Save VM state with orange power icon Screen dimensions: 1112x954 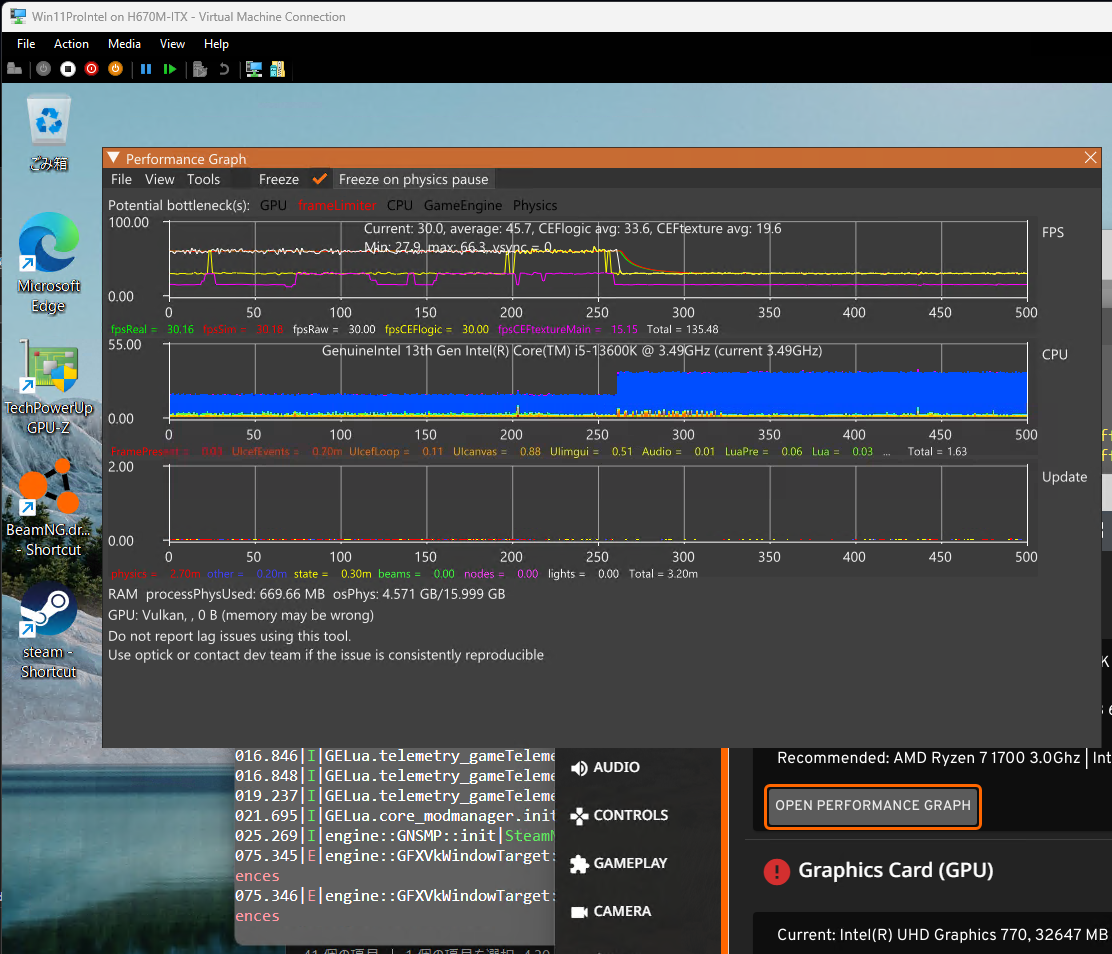point(115,69)
